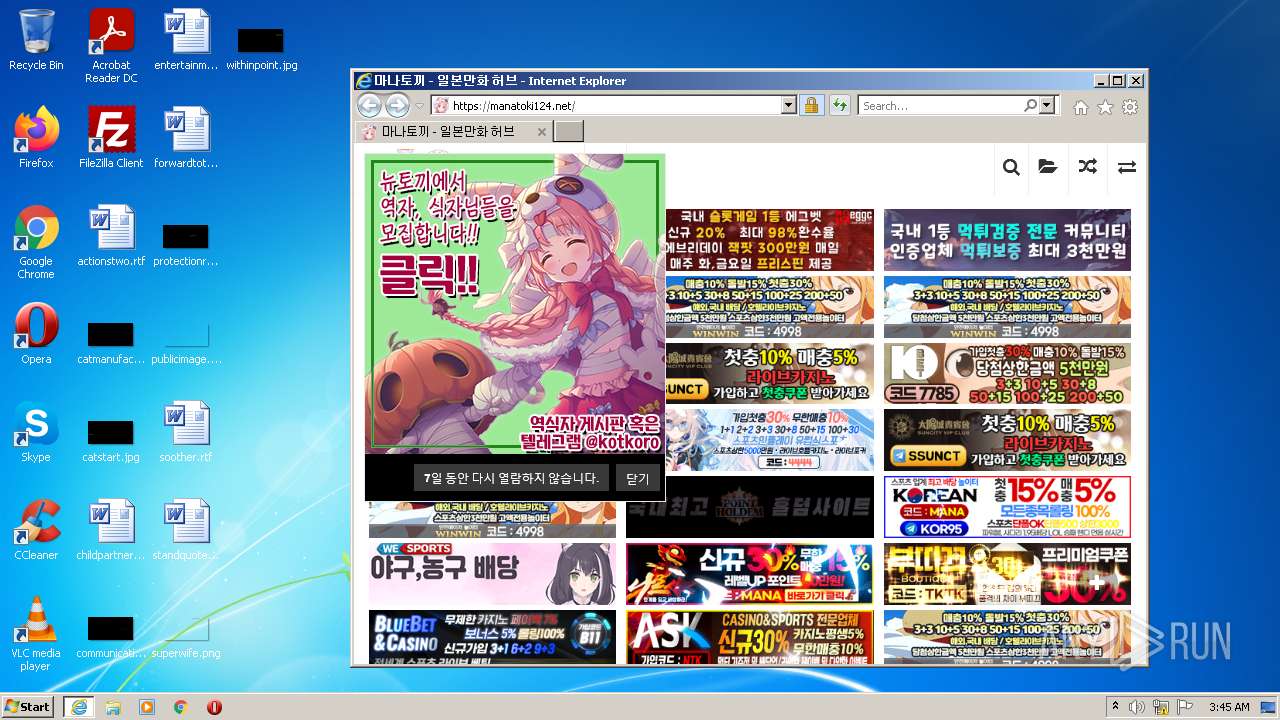Click the ASK CASINO&SPORTS banner
This screenshot has height=720, width=1280.
coord(750,637)
